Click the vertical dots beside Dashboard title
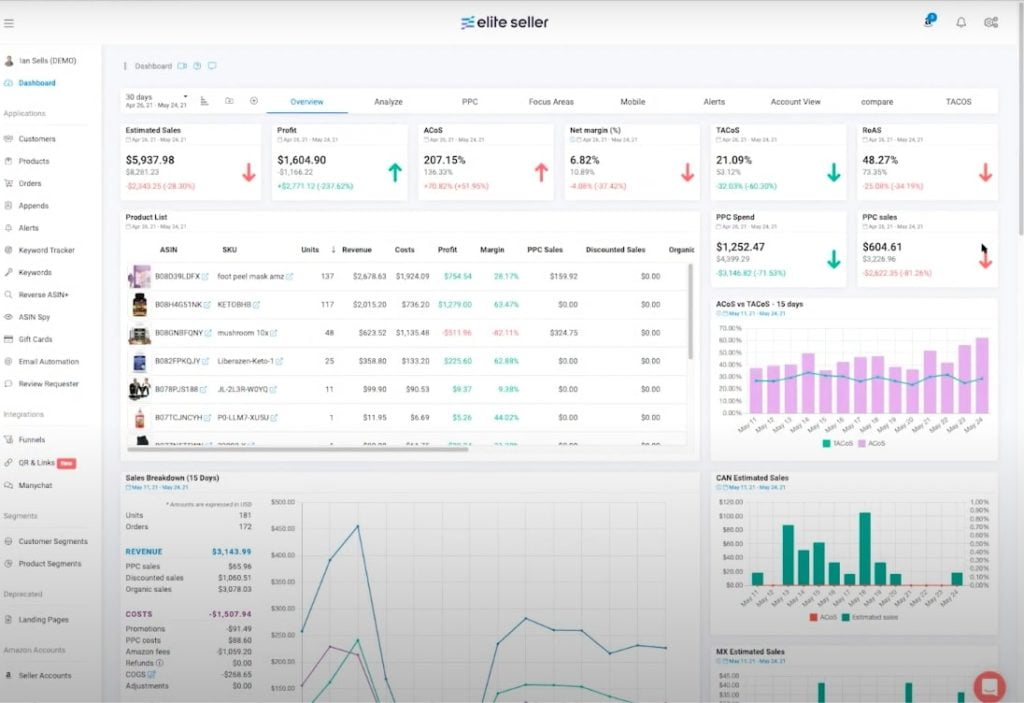Image resolution: width=1024 pixels, height=703 pixels. pyautogui.click(x=125, y=66)
